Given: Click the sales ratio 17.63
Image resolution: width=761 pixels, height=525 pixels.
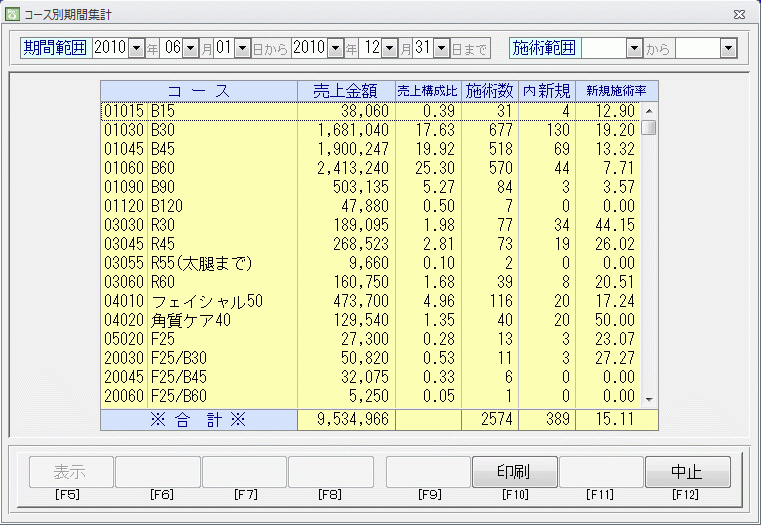Looking at the screenshot, I should pyautogui.click(x=435, y=130).
